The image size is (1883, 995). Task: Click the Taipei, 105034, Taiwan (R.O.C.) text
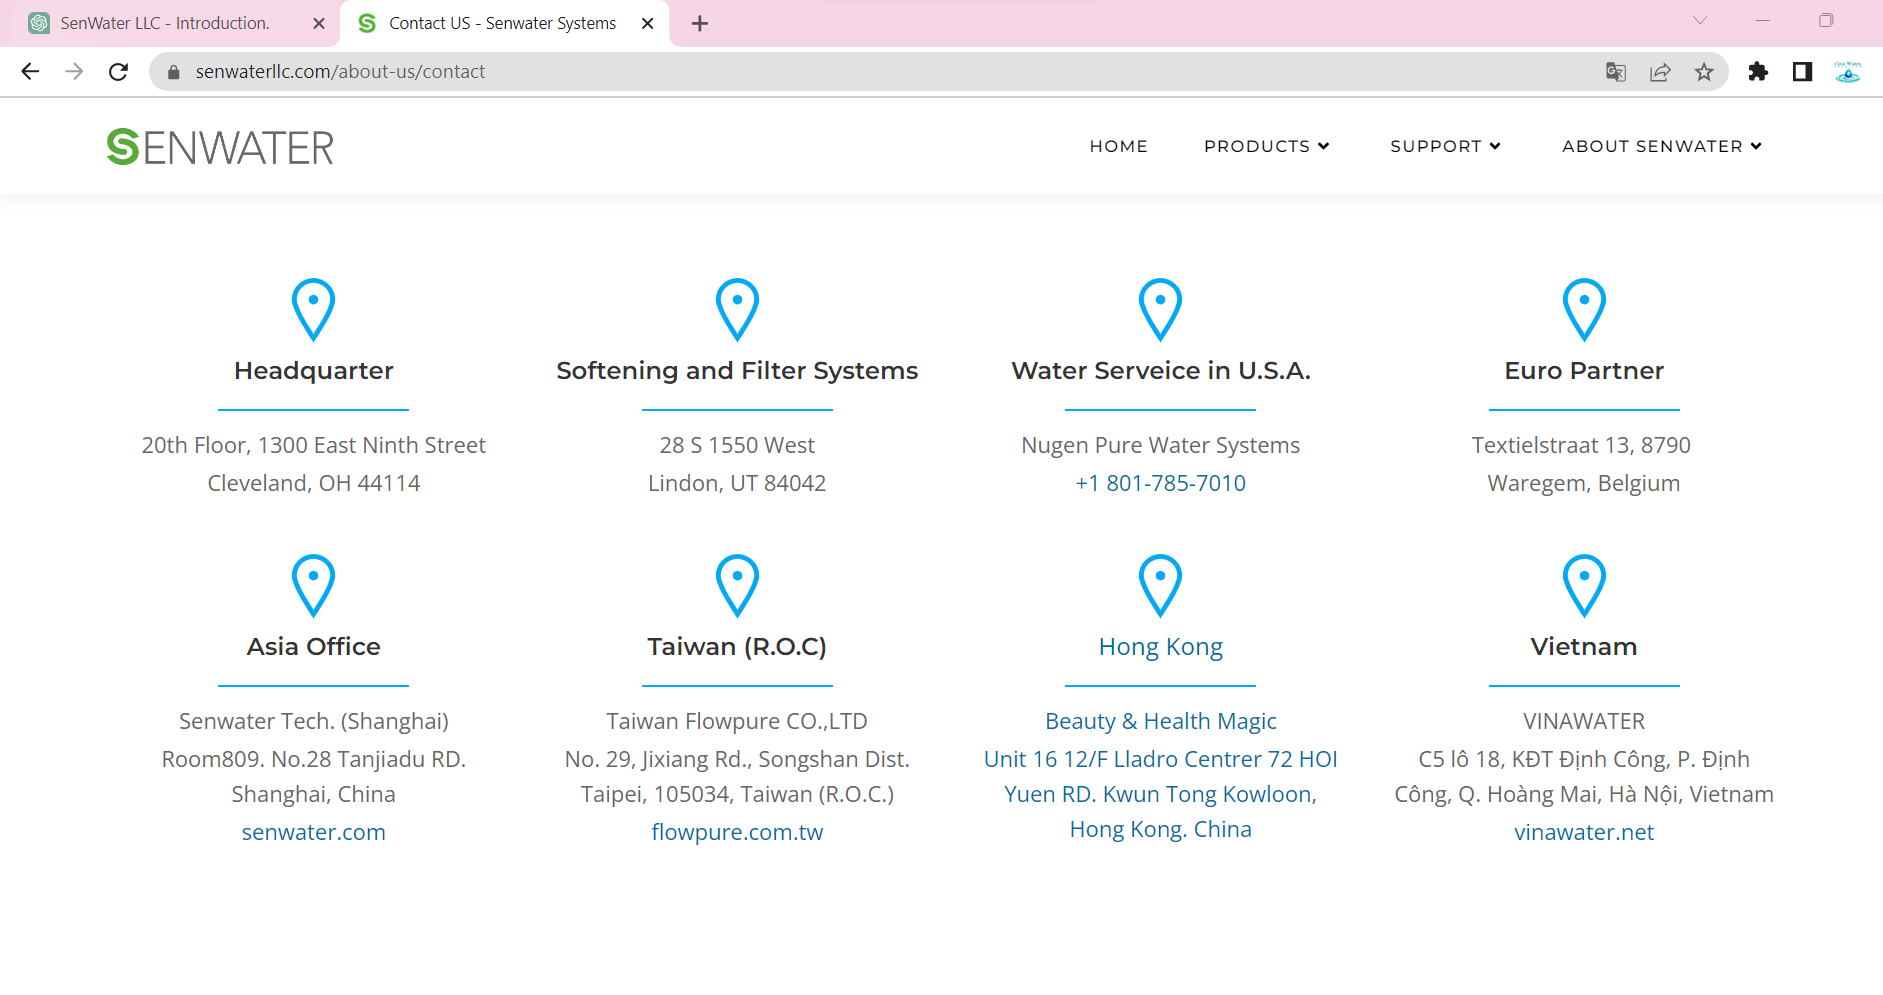pyautogui.click(x=737, y=794)
